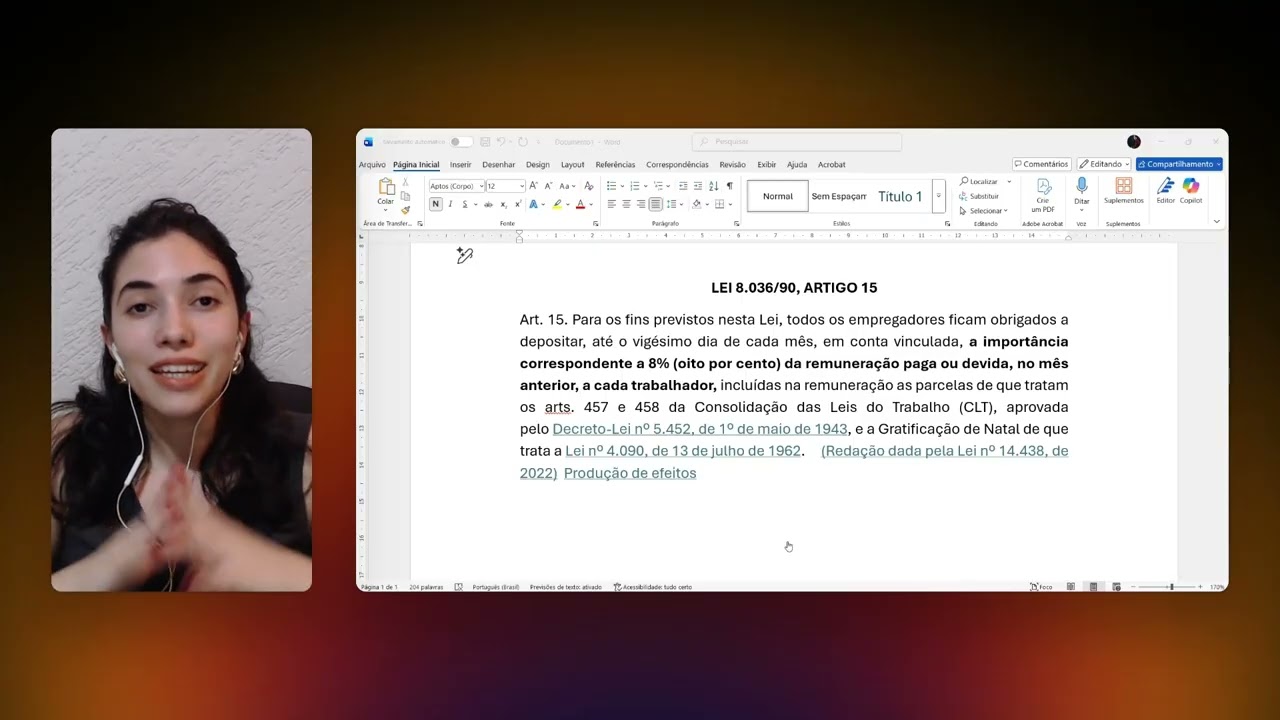This screenshot has width=1280, height=720.
Task: Click the save disk icon
Action: click(485, 142)
